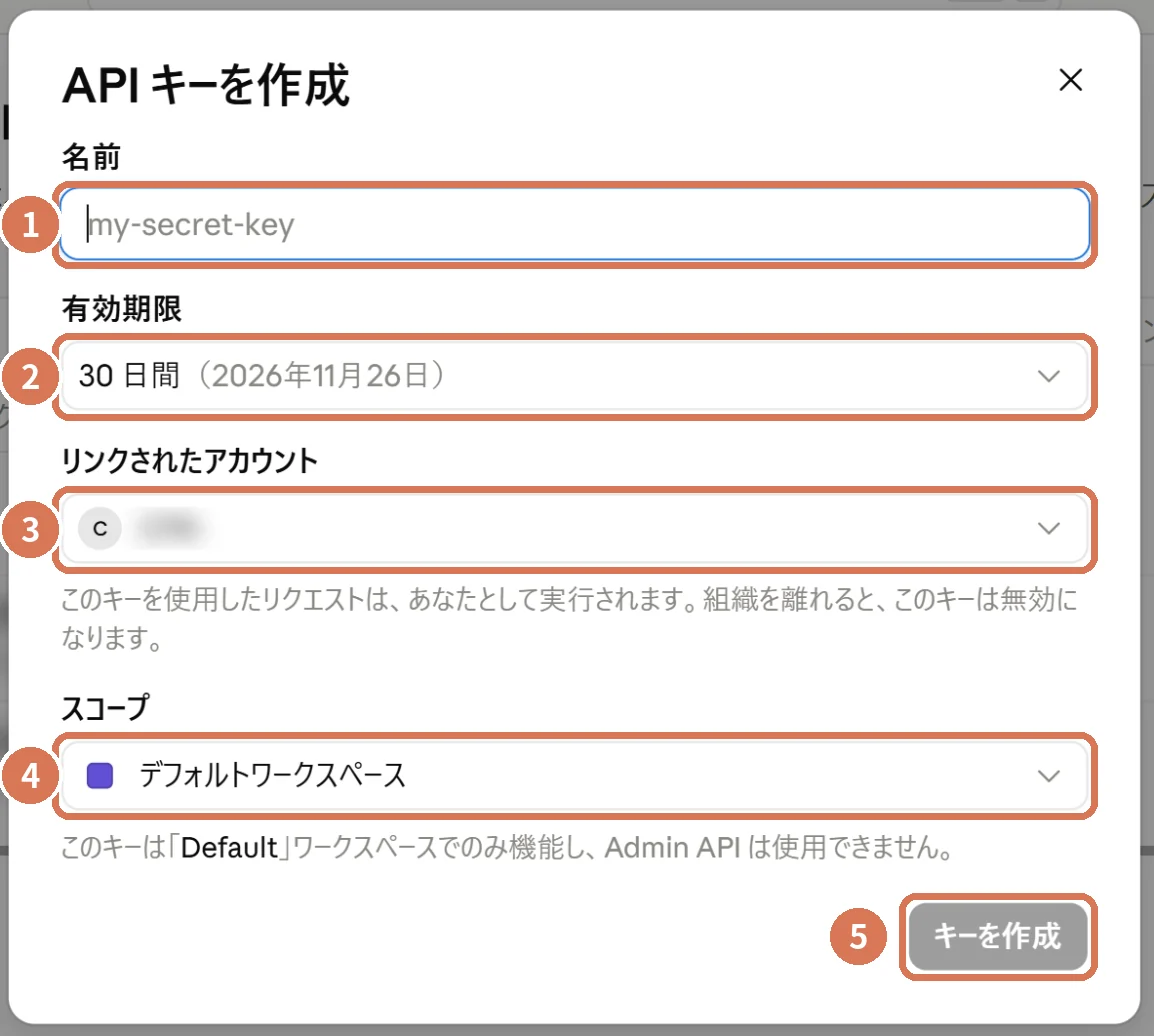
Task: Click the scope dropdown chevron arrow
Action: (x=1048, y=776)
